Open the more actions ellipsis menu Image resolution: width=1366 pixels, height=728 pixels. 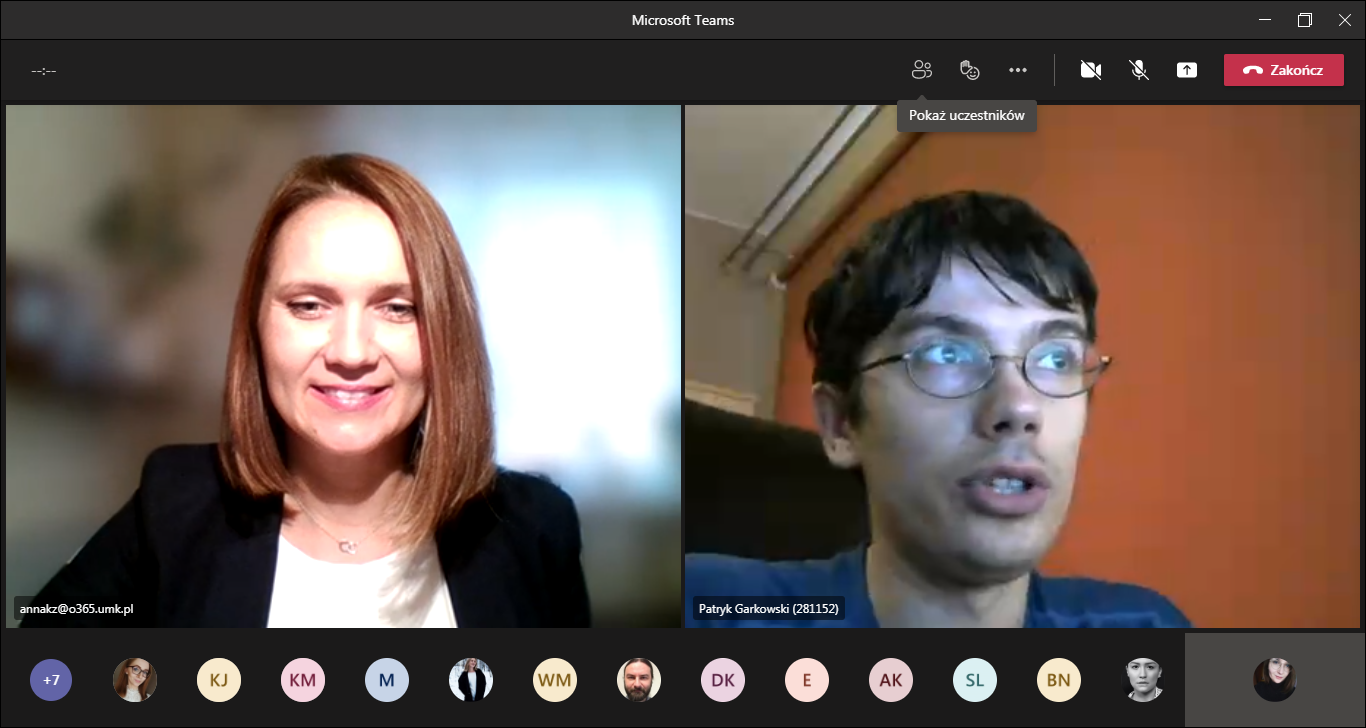(1018, 70)
